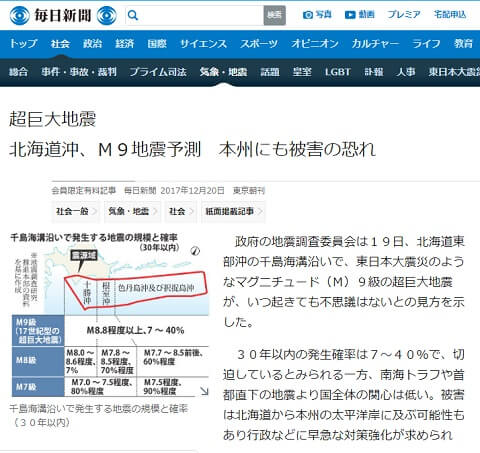480x453 pixels.
Task: Click the date text 2017年12月20日
Action: coord(192,191)
